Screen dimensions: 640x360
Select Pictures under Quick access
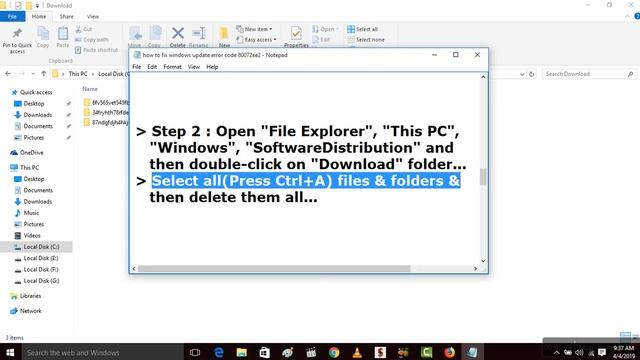pyautogui.click(x=33, y=138)
